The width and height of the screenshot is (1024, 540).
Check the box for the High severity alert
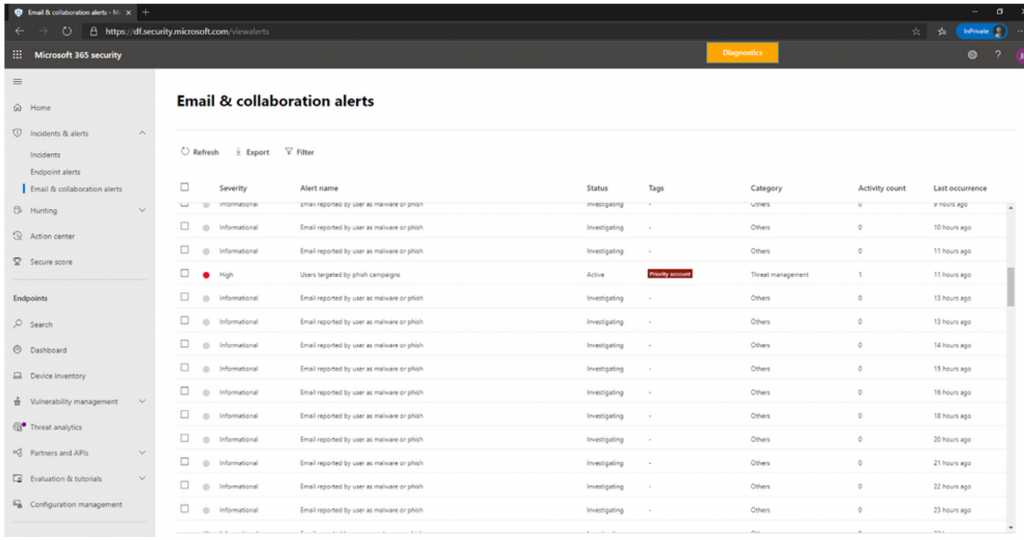[185, 274]
